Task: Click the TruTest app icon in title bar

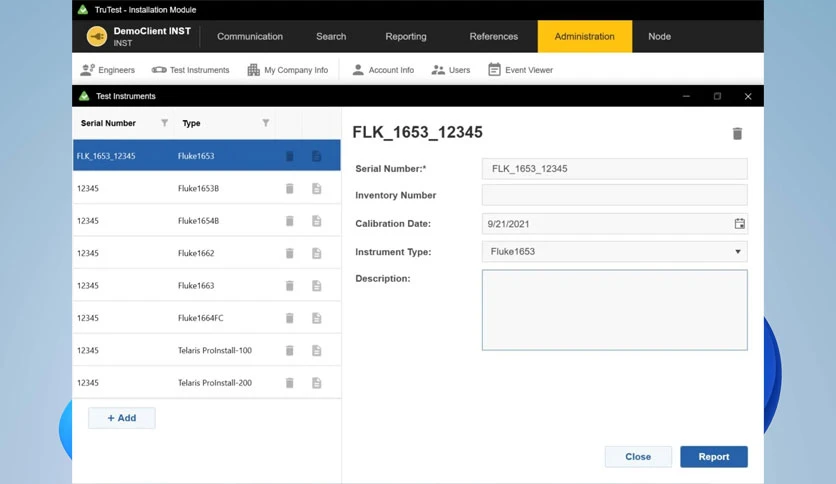Action: pyautogui.click(x=83, y=10)
